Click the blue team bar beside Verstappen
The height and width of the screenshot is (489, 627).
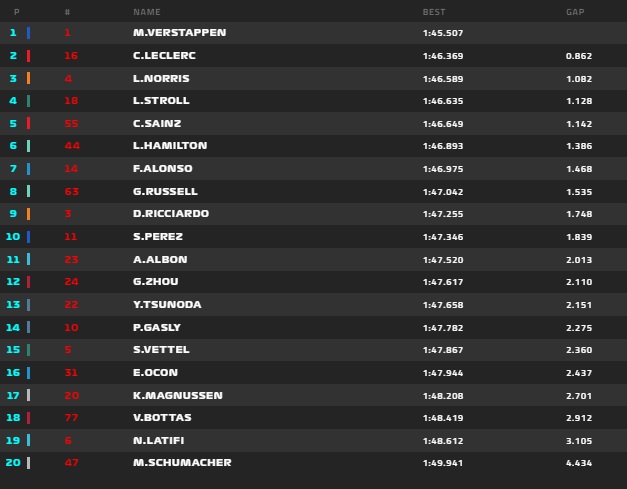(28, 33)
